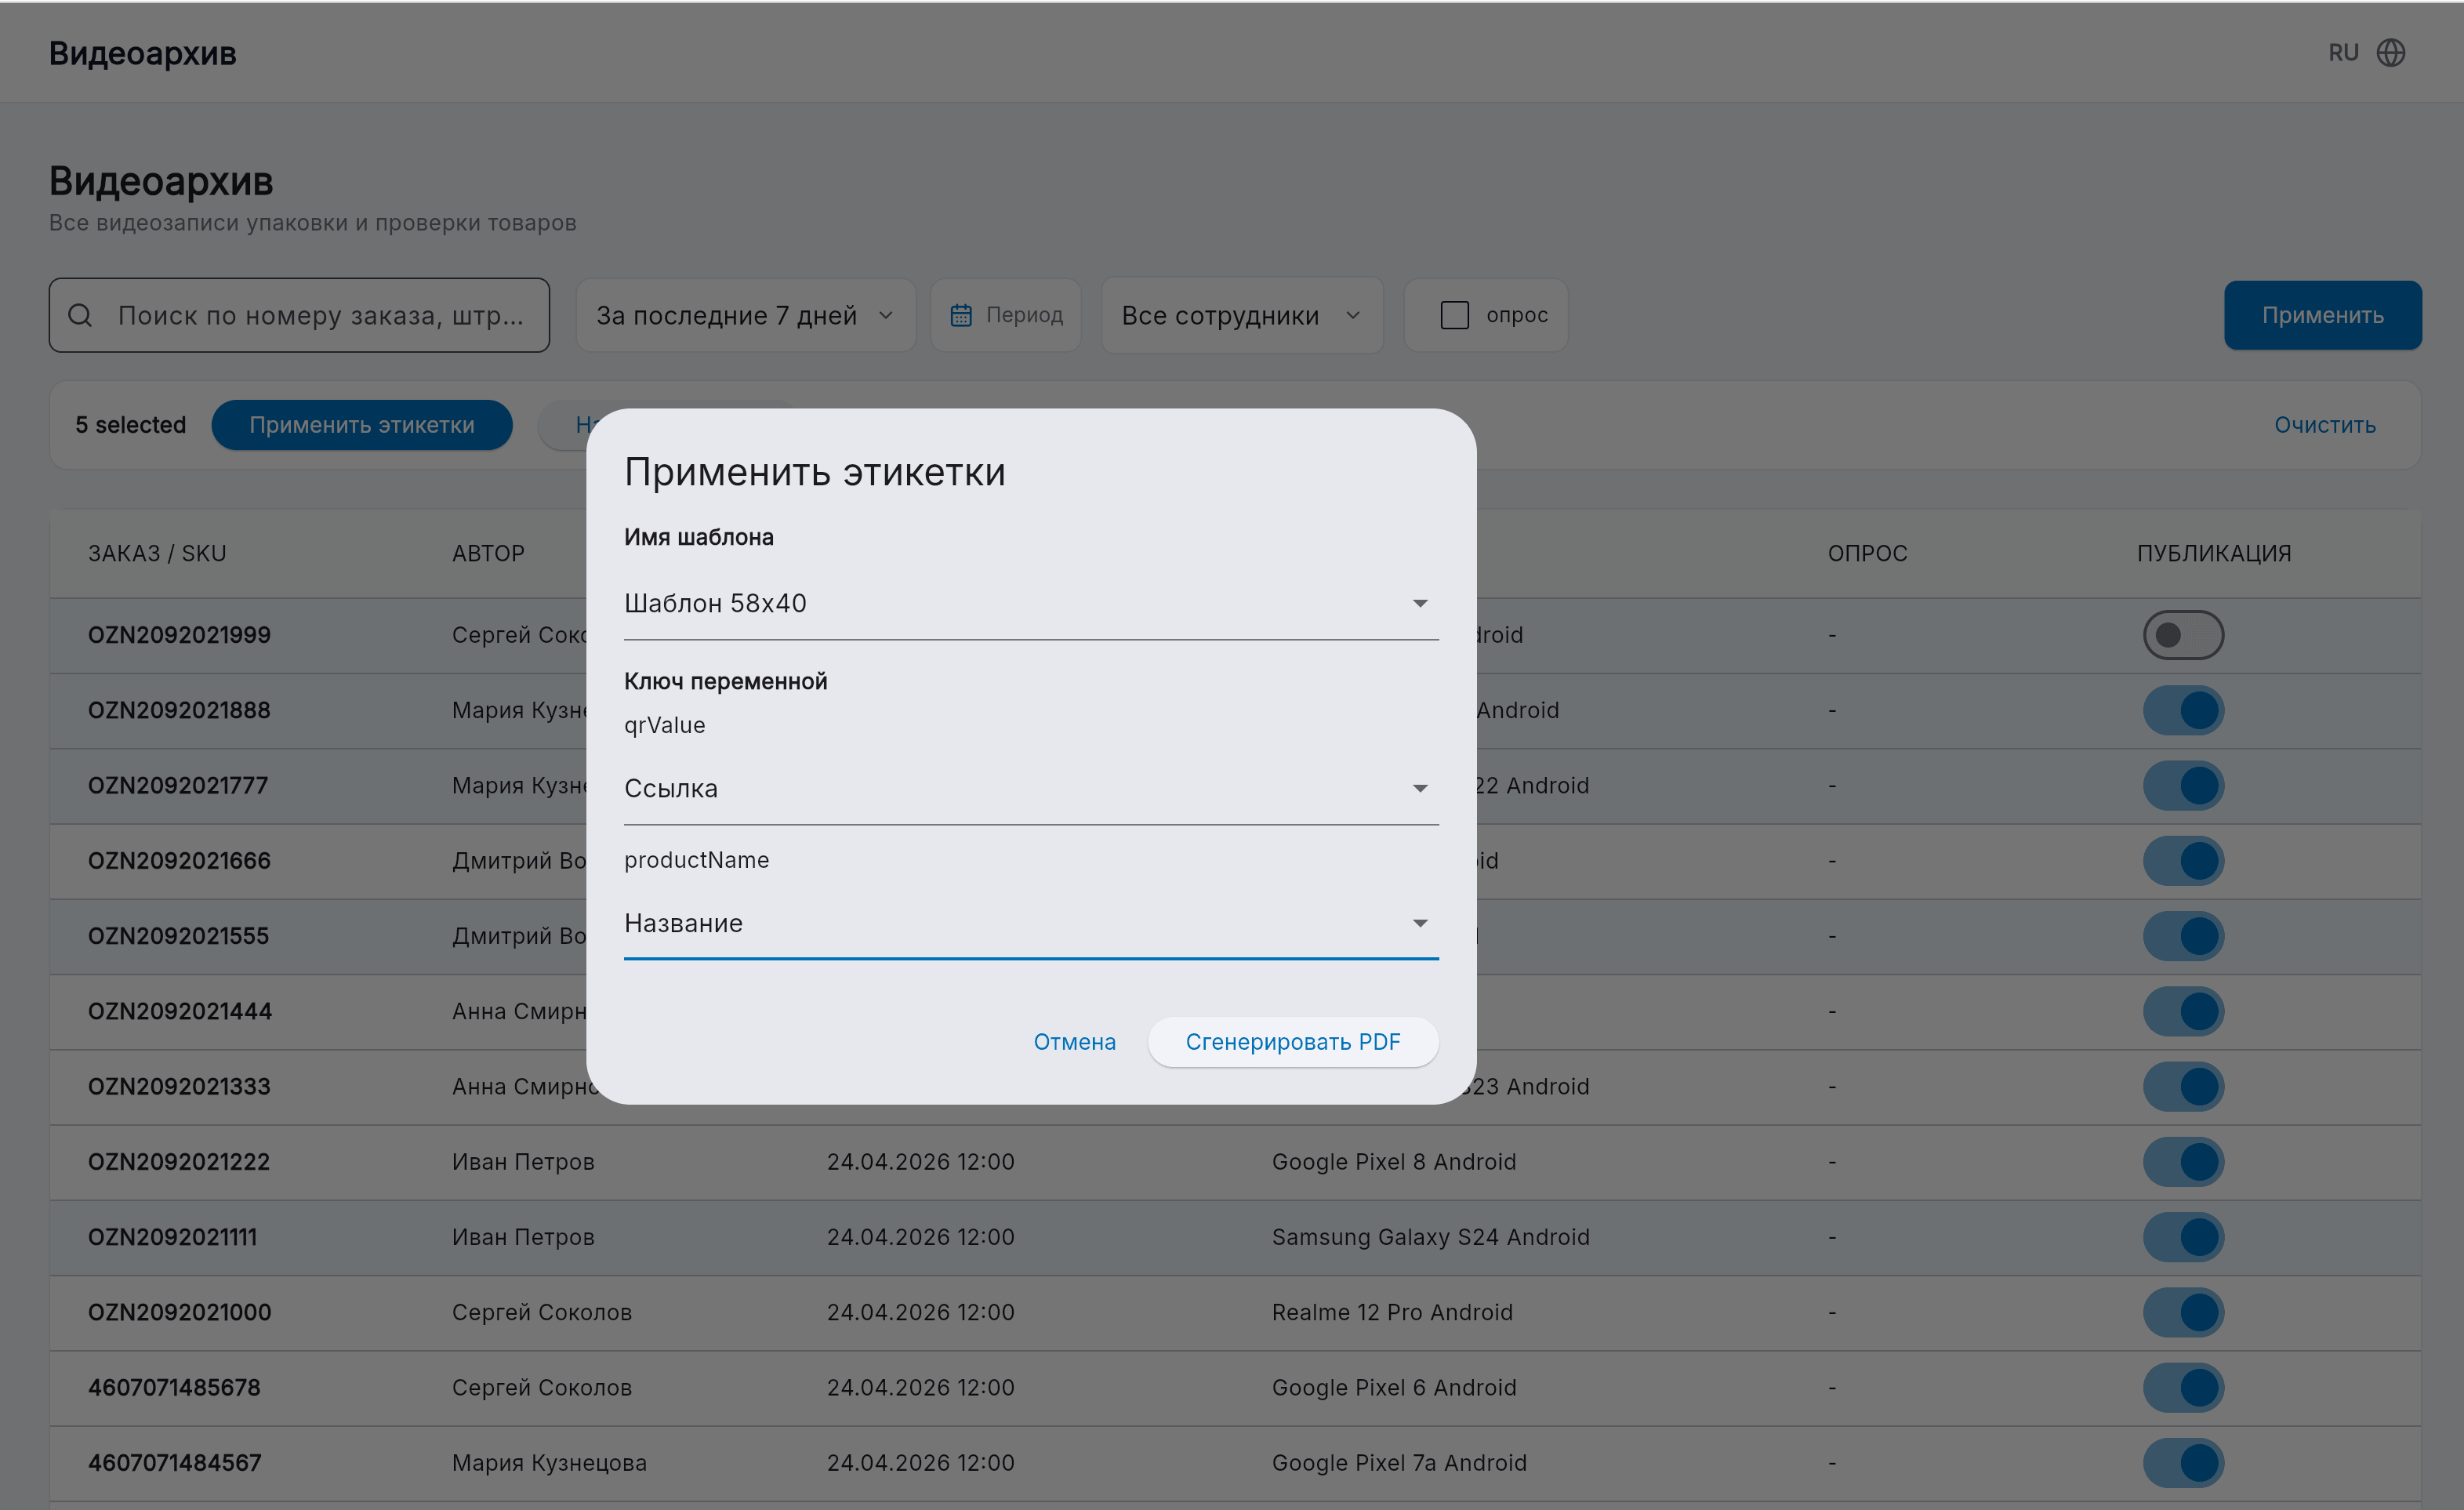Click order OZN2092021555
Viewport: 2464px width, 1510px height.
point(178,936)
